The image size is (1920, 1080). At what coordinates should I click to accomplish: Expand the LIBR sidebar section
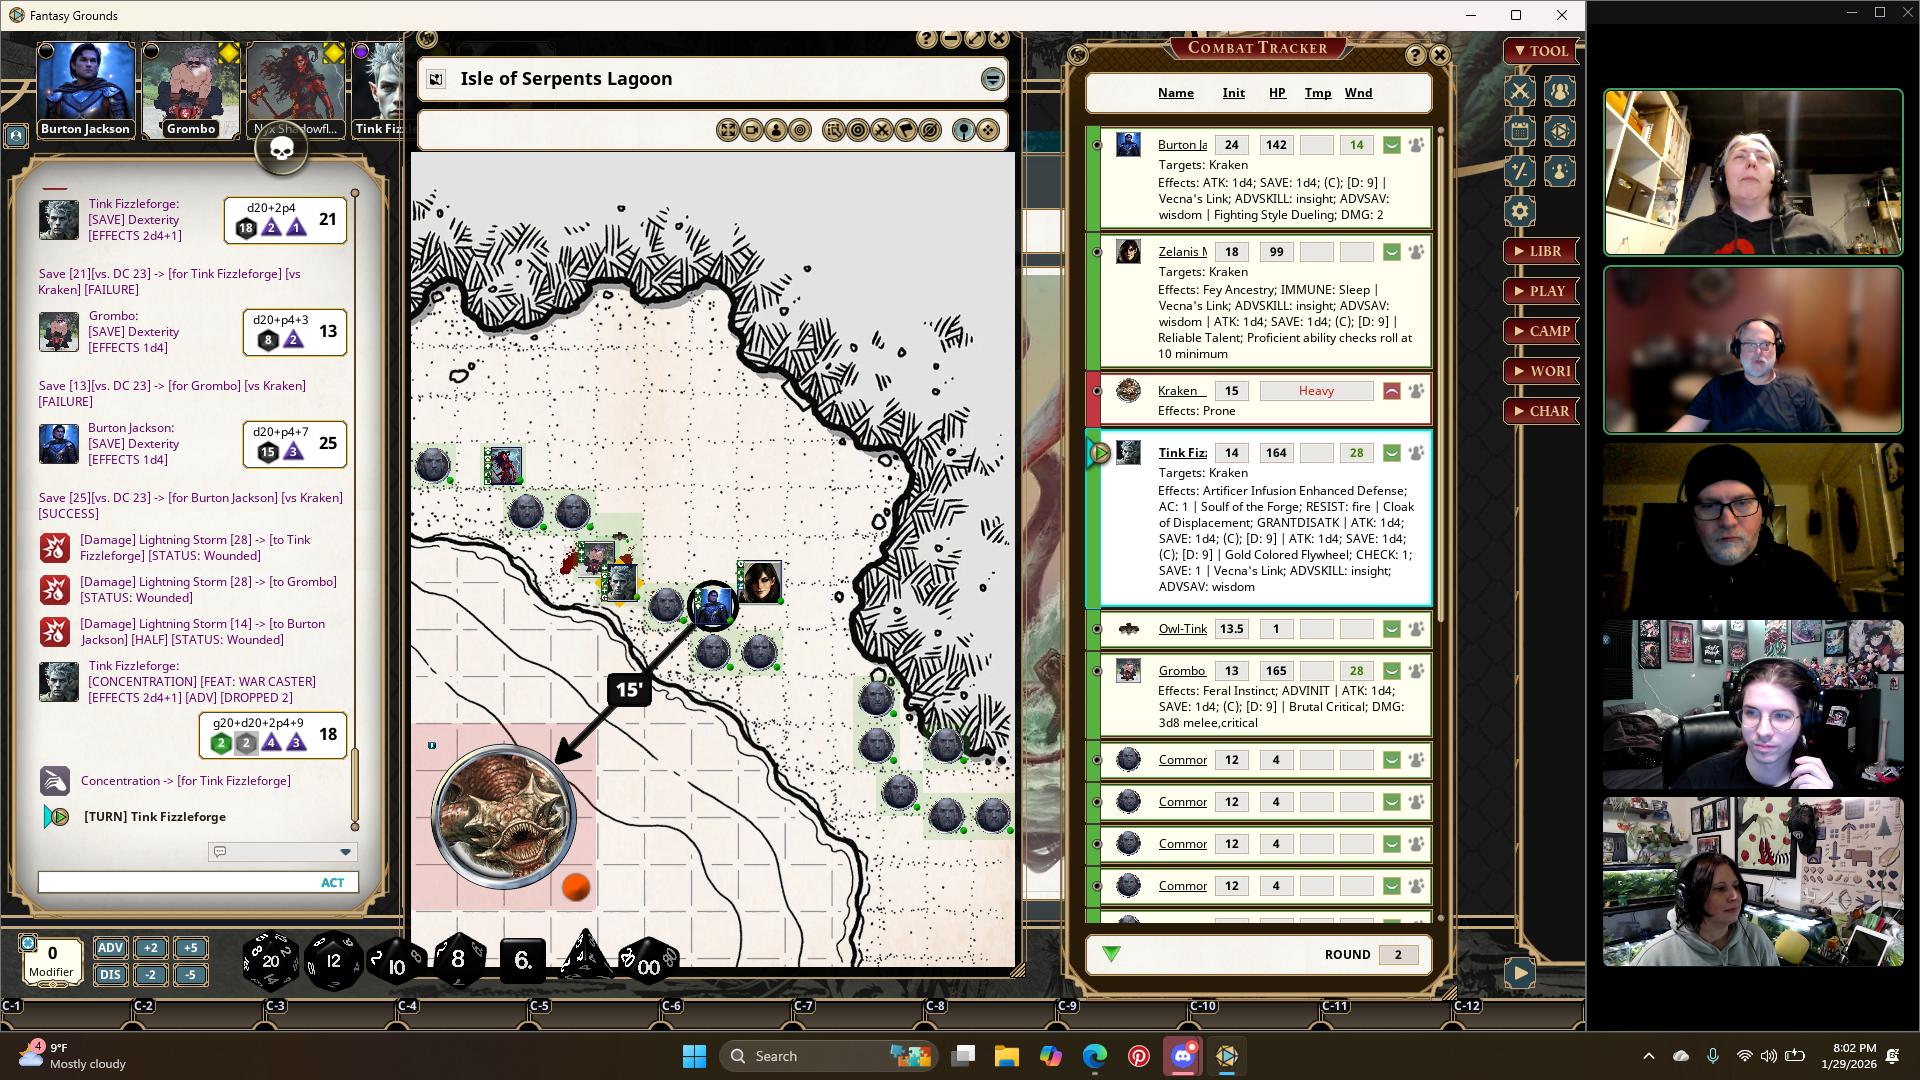[1541, 251]
